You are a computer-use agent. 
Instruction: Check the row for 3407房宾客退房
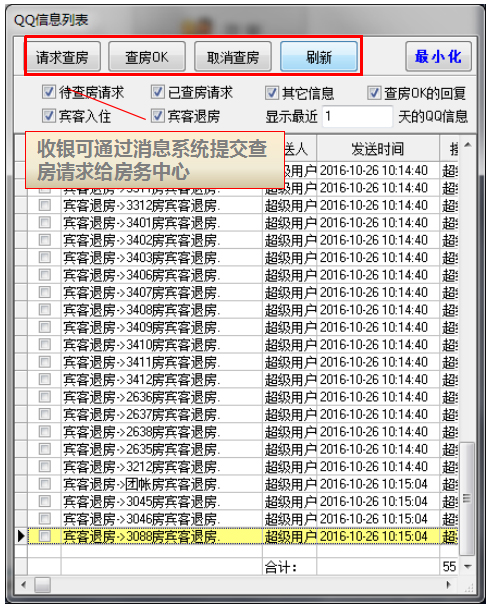point(45,292)
